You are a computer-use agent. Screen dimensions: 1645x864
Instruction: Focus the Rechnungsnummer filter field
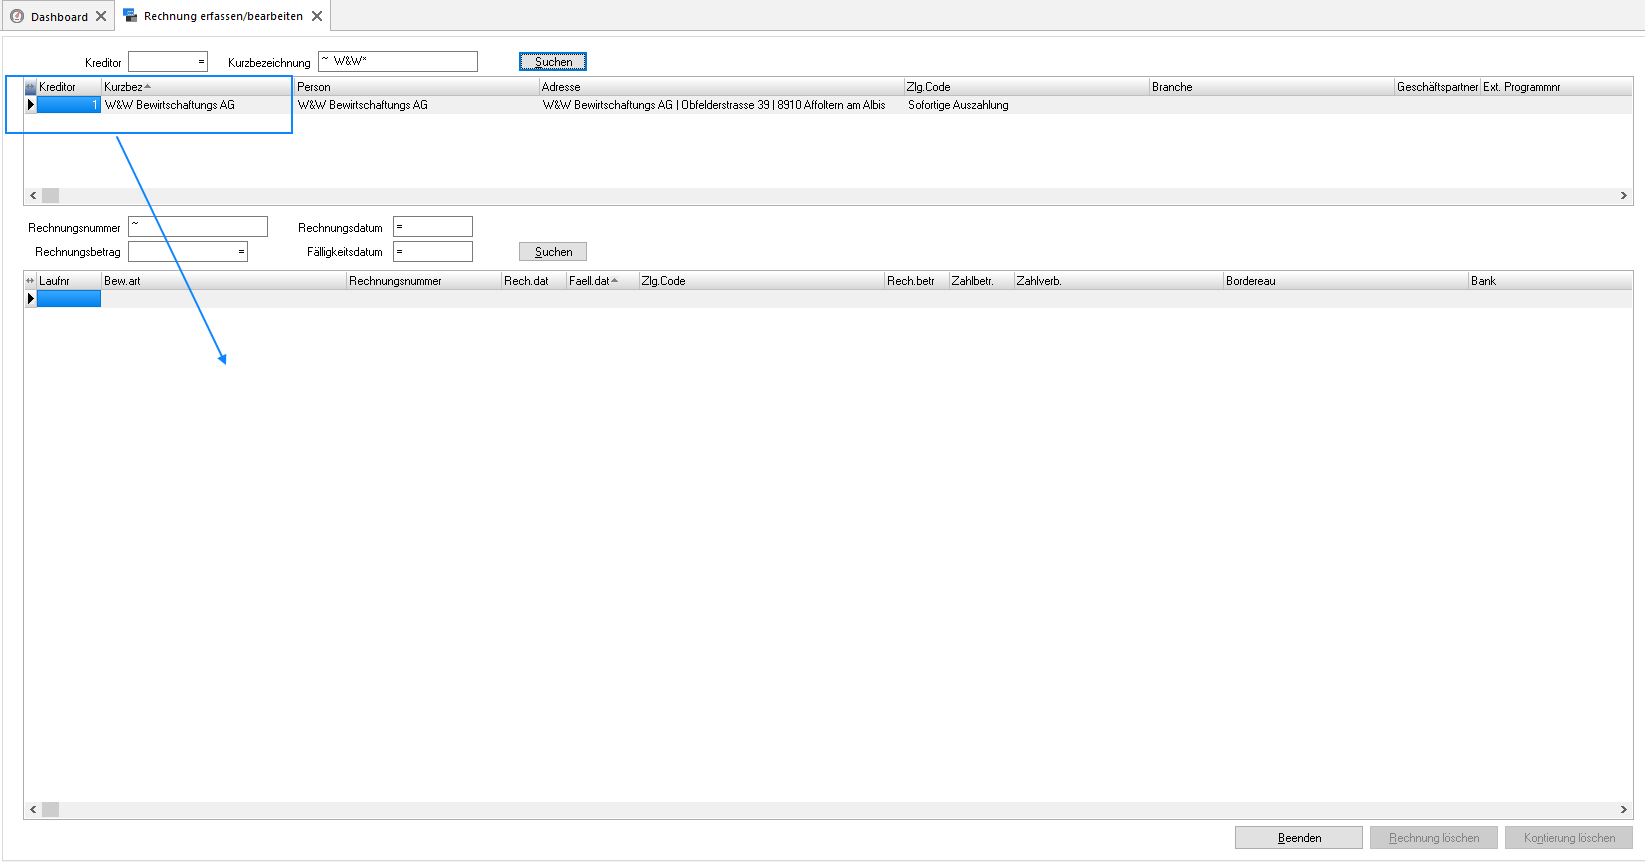(x=198, y=227)
